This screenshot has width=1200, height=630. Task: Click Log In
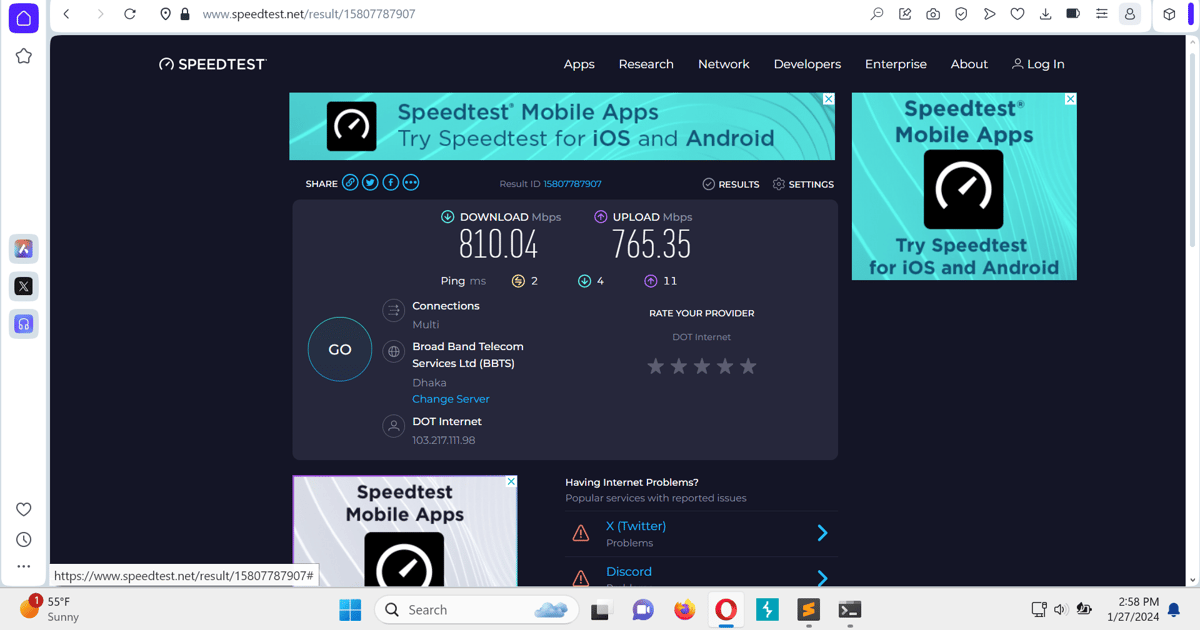[x=1038, y=64]
